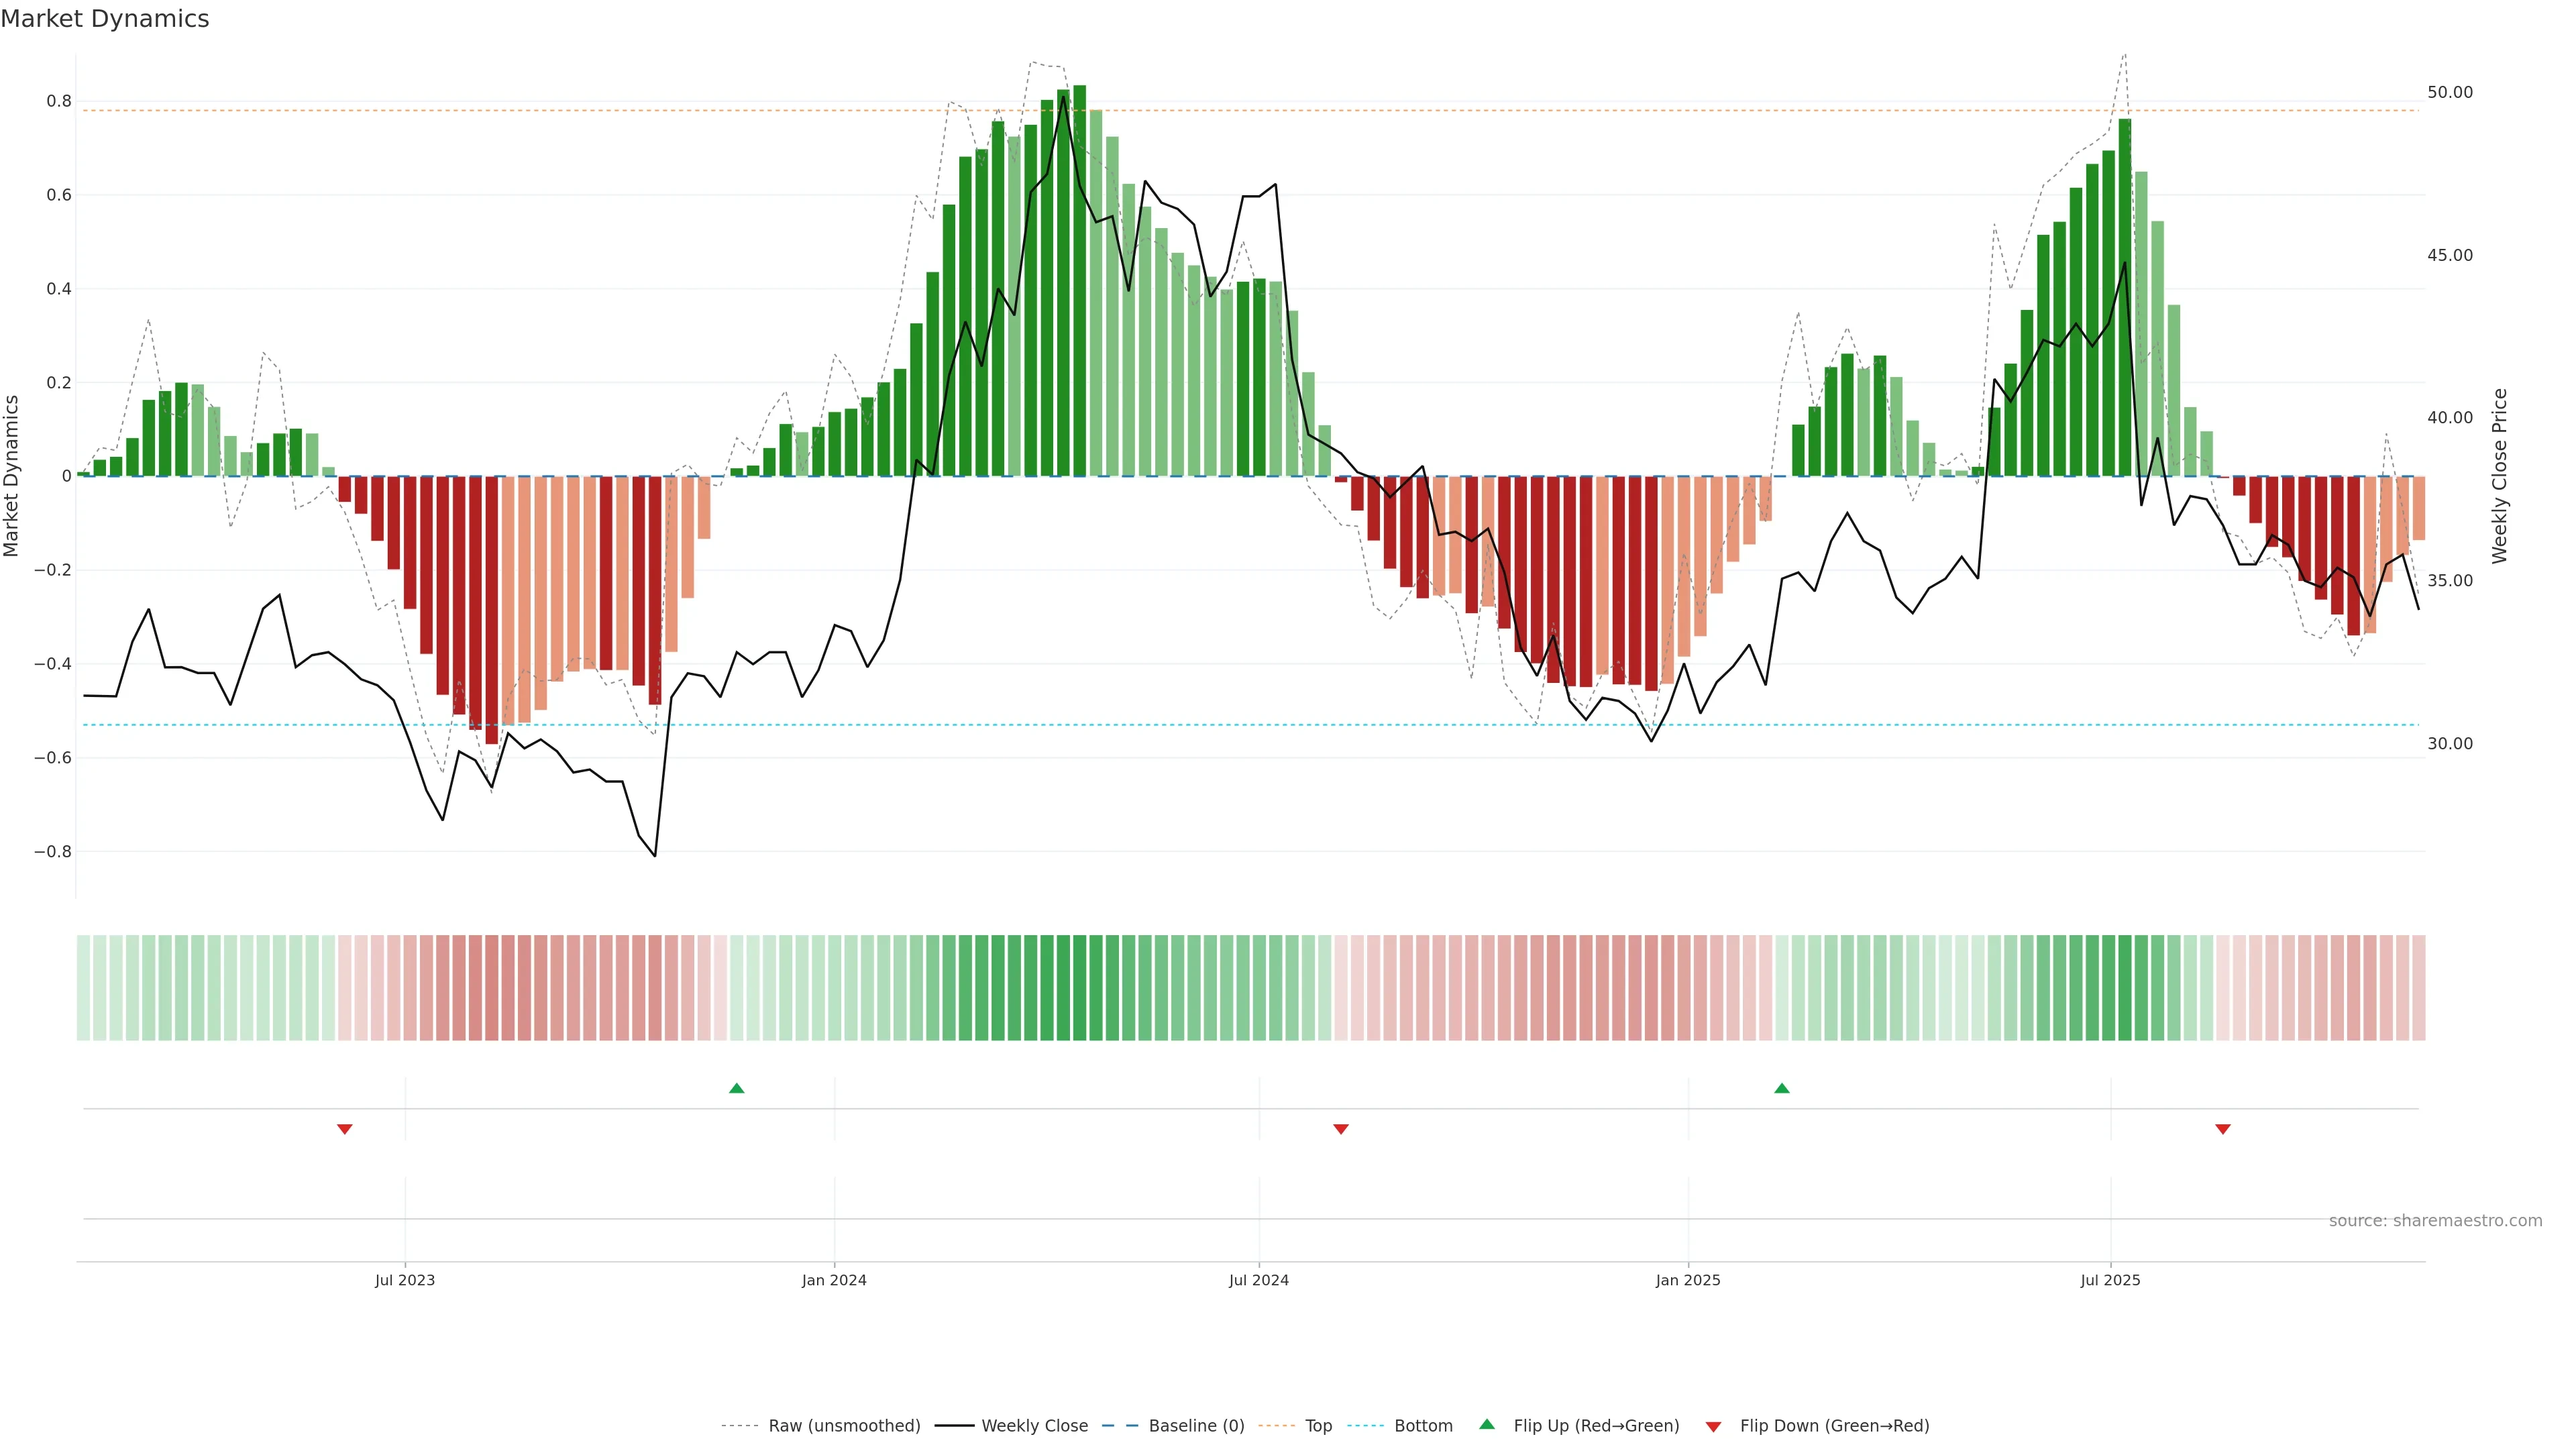Click the red flip-down marker after Jul 2025
The image size is (2576, 1449).
point(2222,1129)
